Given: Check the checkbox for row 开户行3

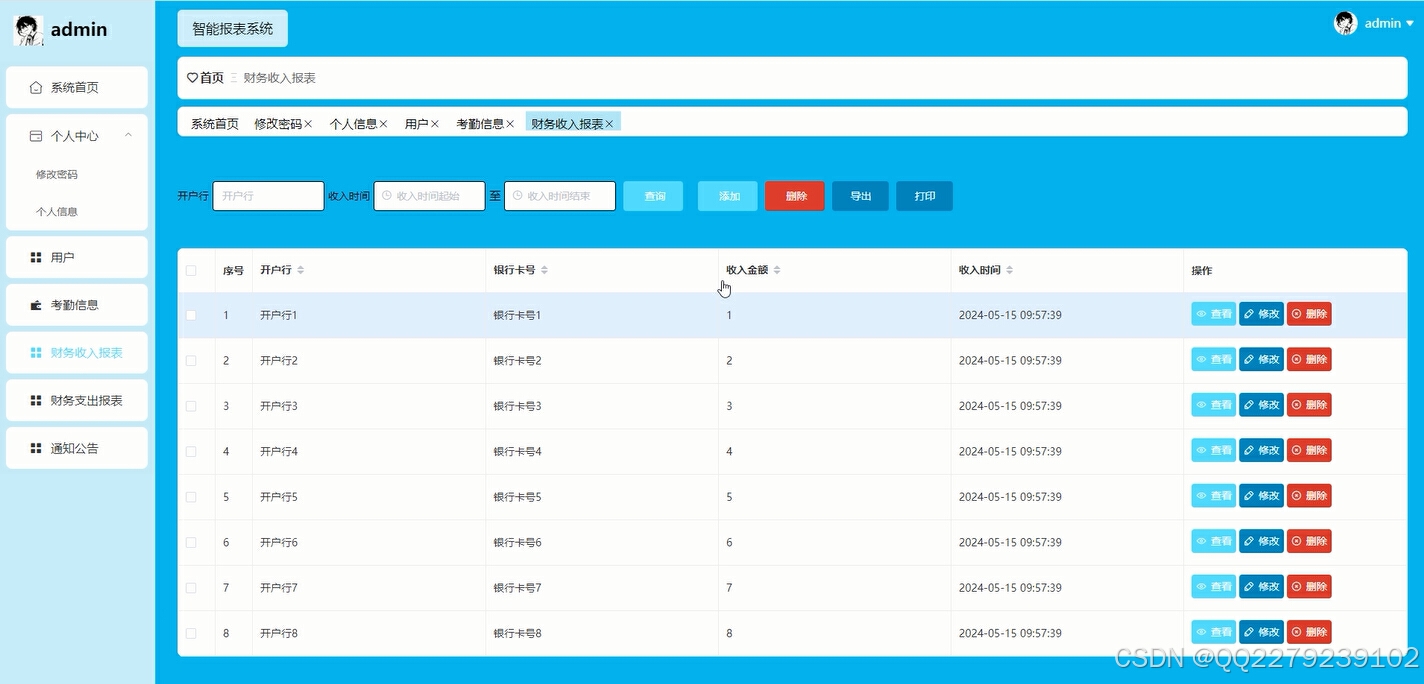Looking at the screenshot, I should 191,406.
